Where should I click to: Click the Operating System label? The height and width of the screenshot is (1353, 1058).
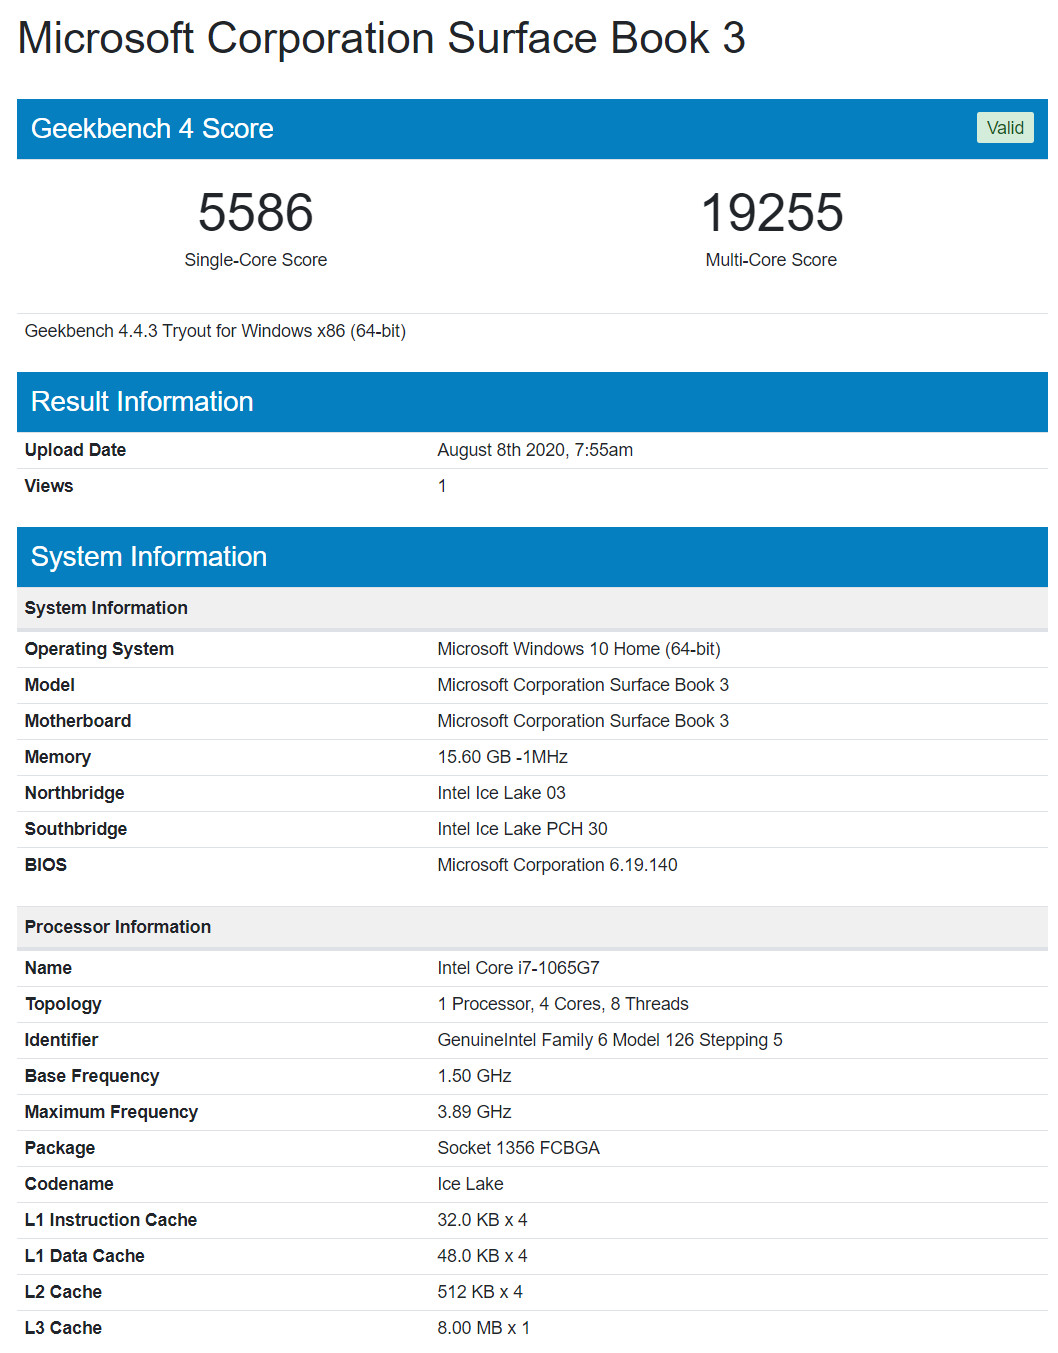pos(99,649)
